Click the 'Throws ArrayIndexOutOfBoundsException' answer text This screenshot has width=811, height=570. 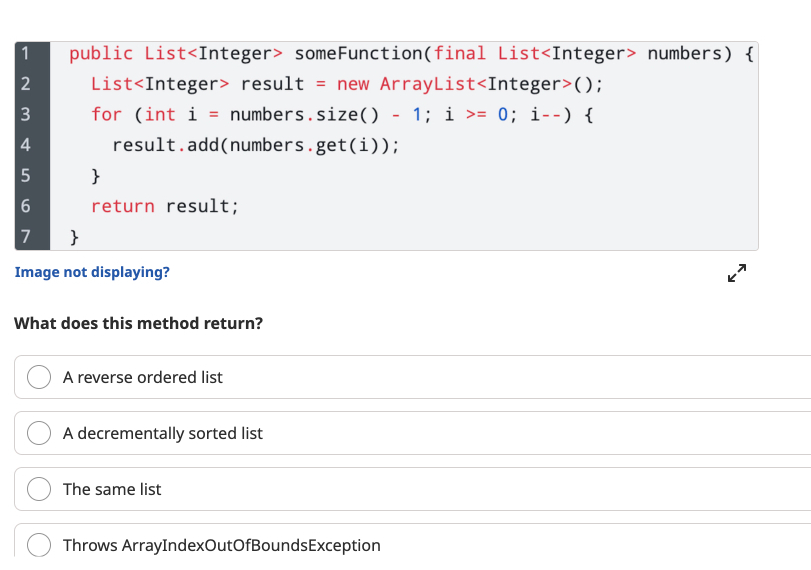[x=222, y=545]
